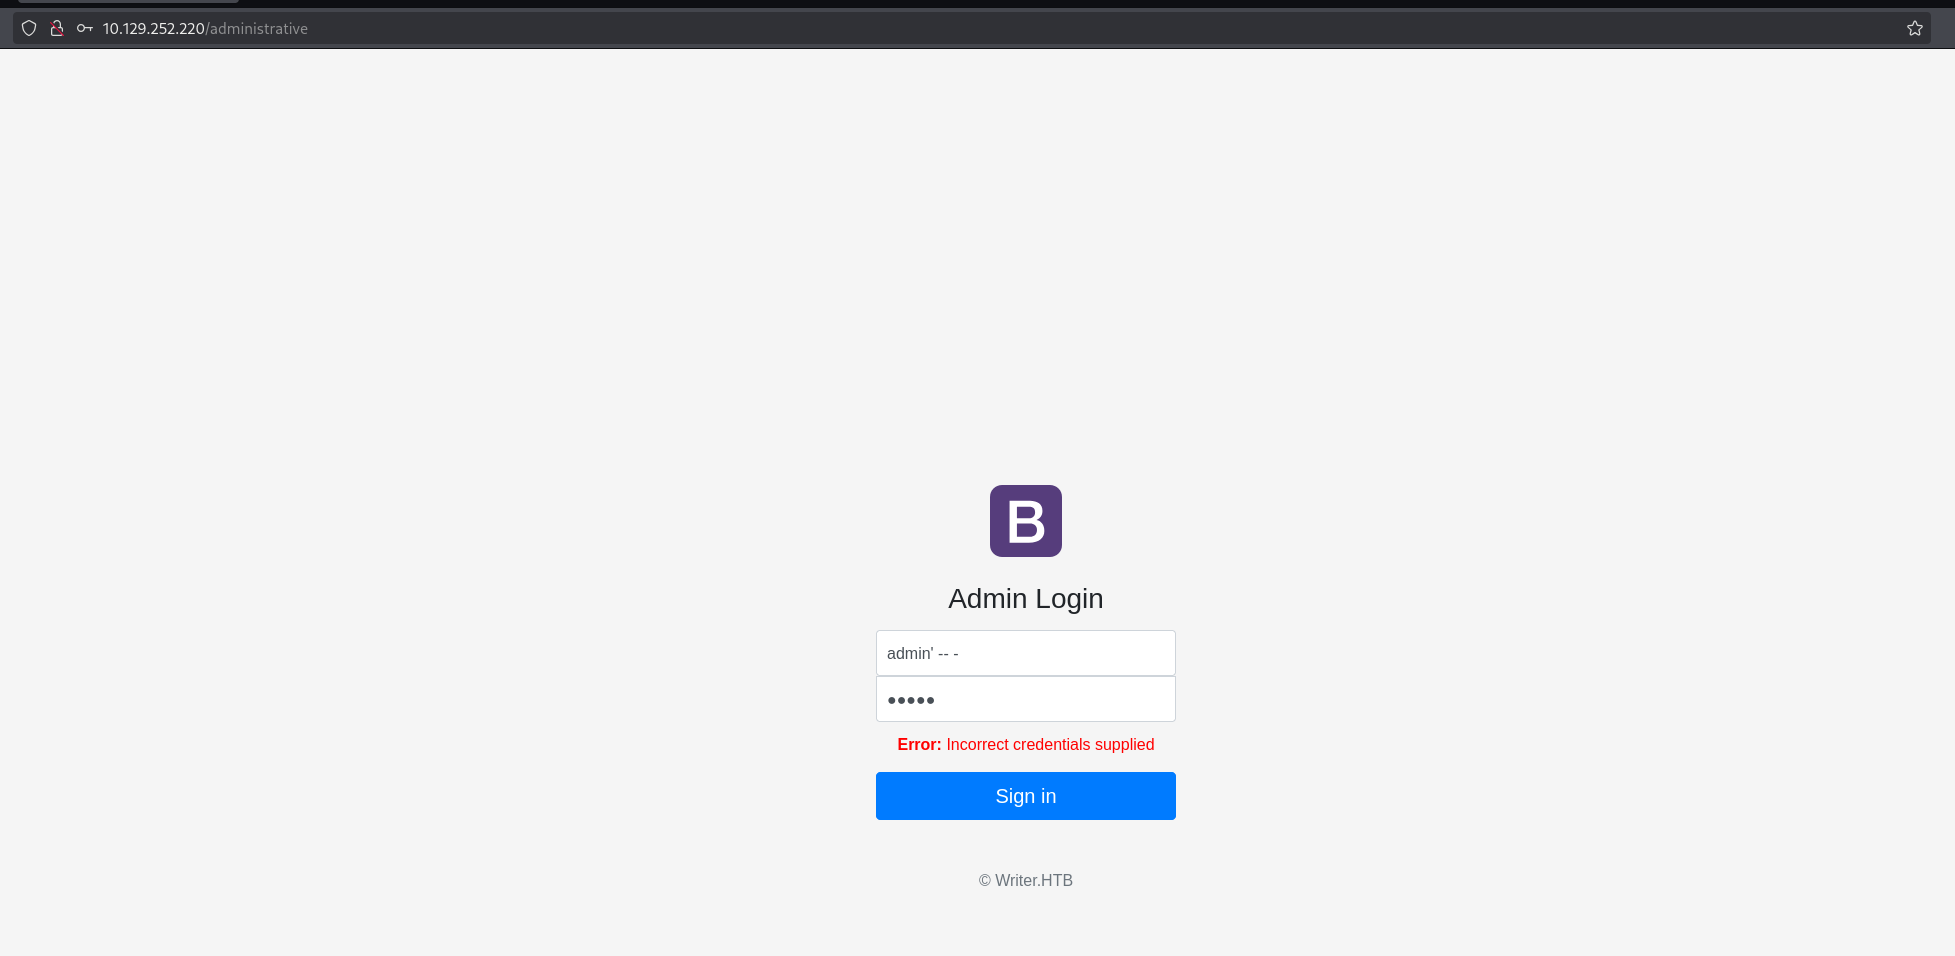Select the browser tab at top left
Viewport: 1955px width, 956px height.
point(128,2)
